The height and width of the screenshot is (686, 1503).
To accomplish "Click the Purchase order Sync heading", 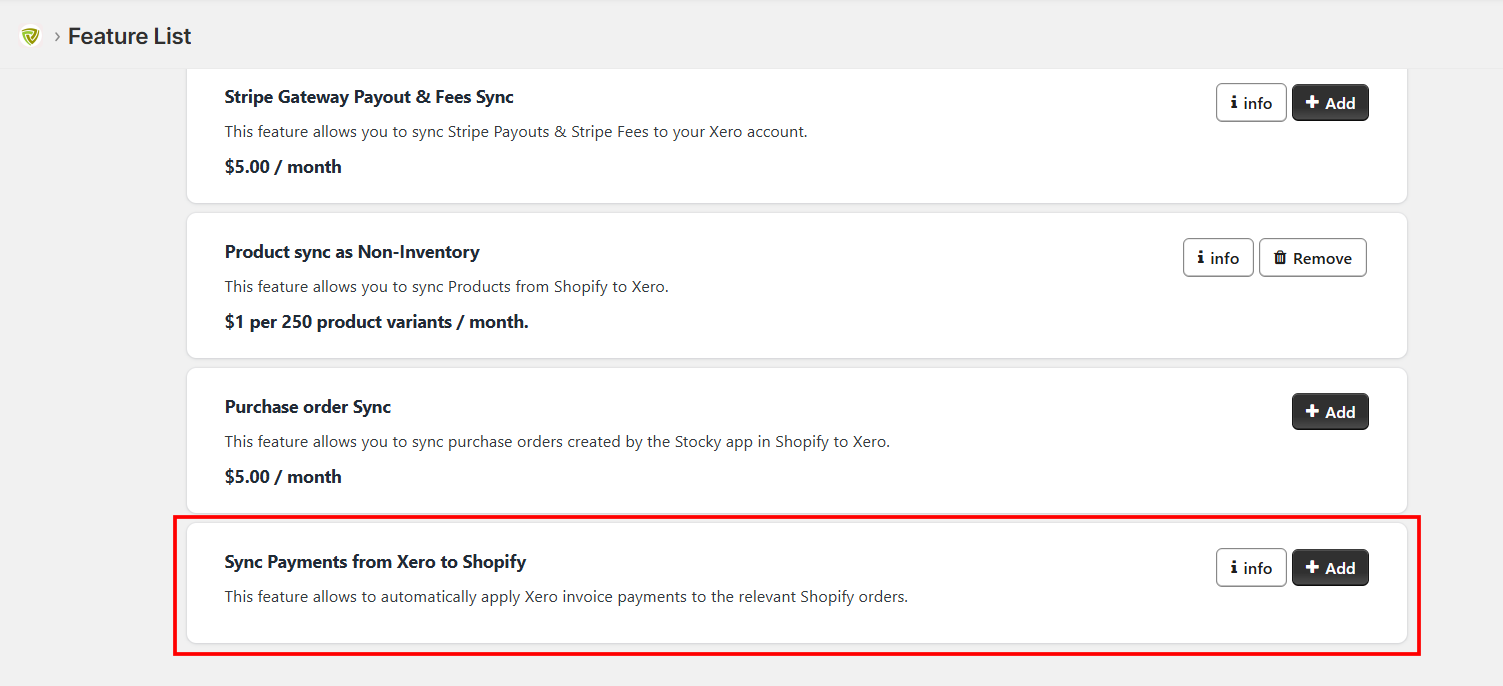I will pos(308,407).
